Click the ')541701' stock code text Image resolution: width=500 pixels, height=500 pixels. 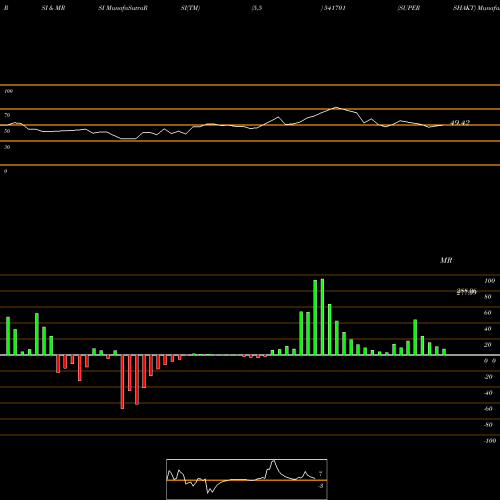[x=333, y=8]
